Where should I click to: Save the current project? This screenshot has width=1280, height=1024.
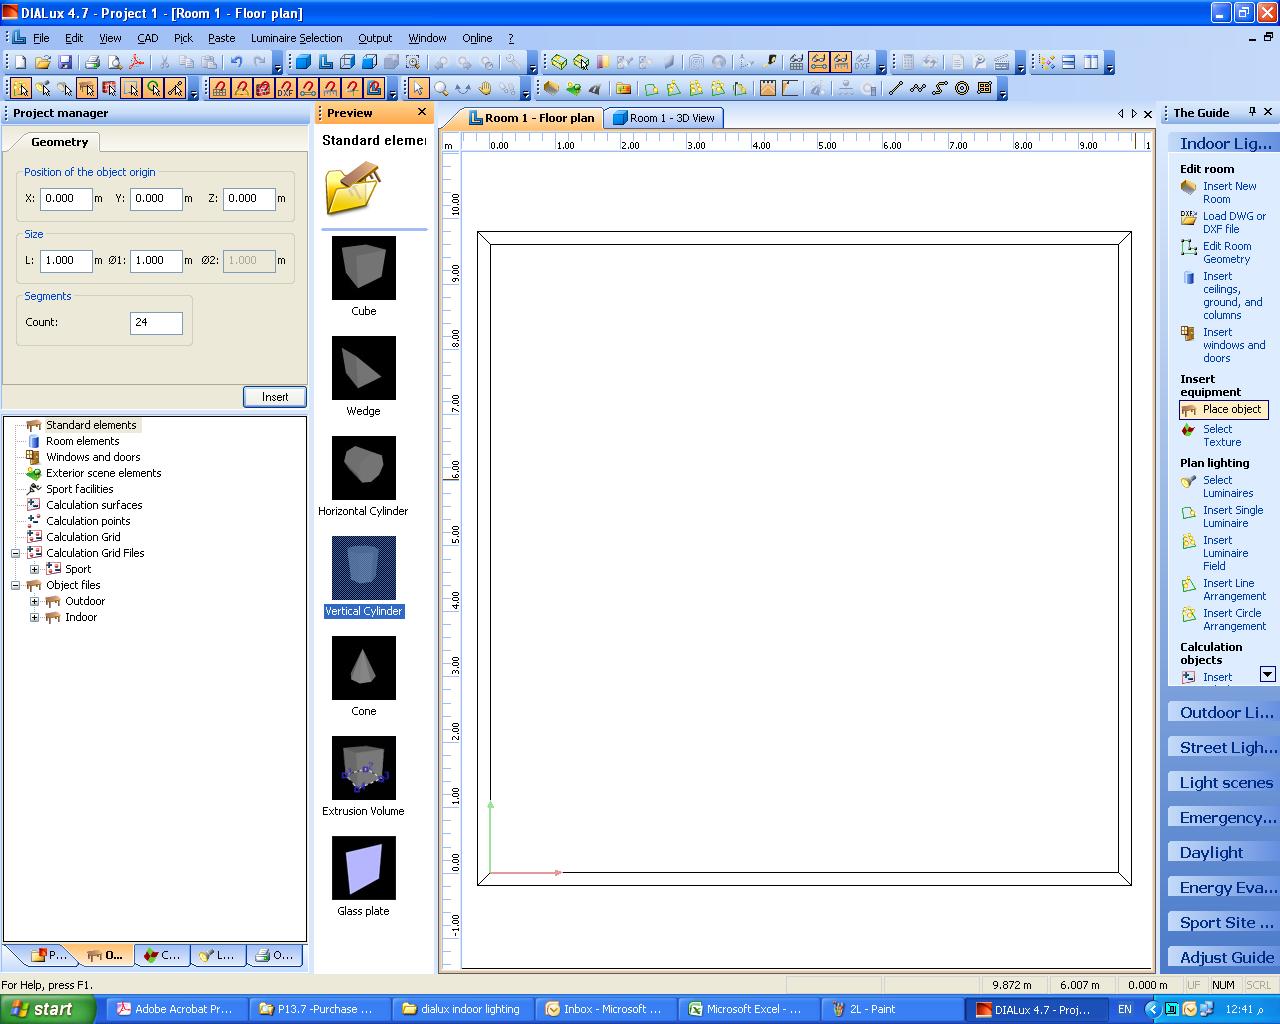65,61
